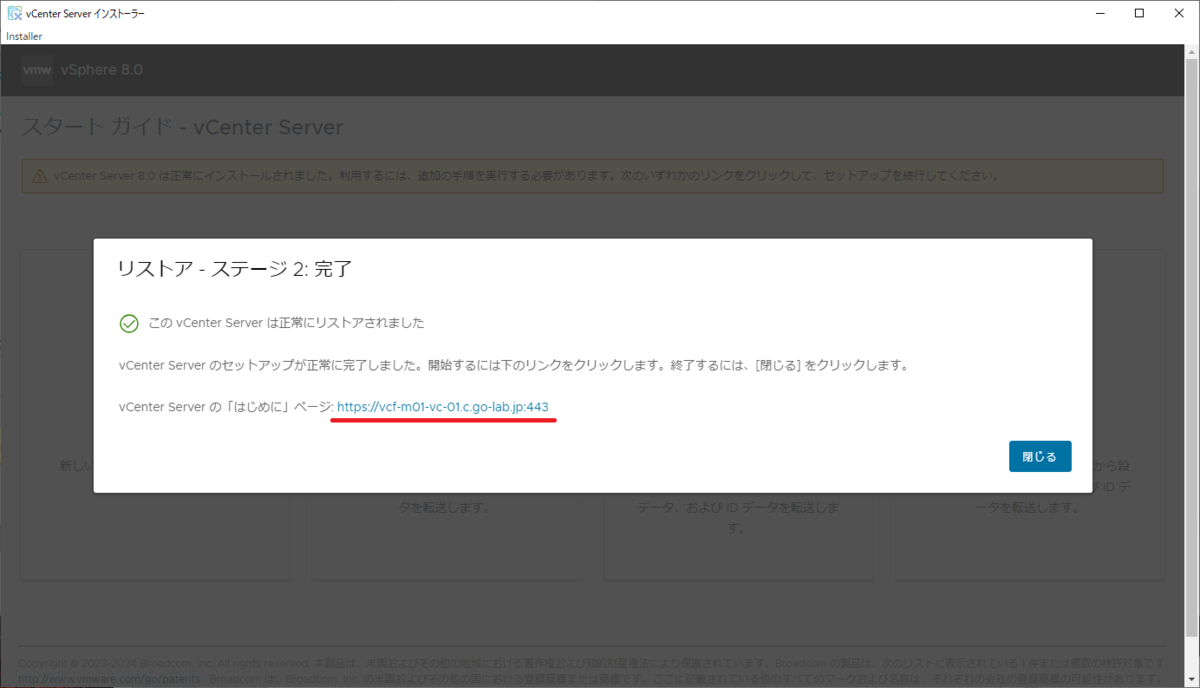Click the vmw logo in header
Viewport: 1200px width, 688px height.
(37, 70)
